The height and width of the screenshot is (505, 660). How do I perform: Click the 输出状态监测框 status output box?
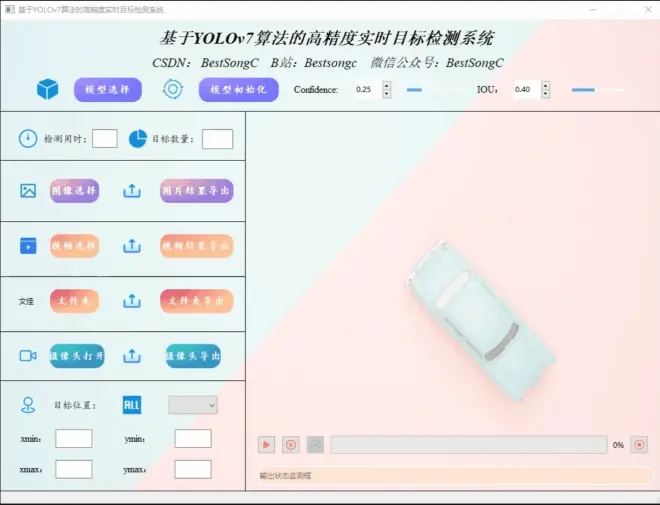(453, 475)
